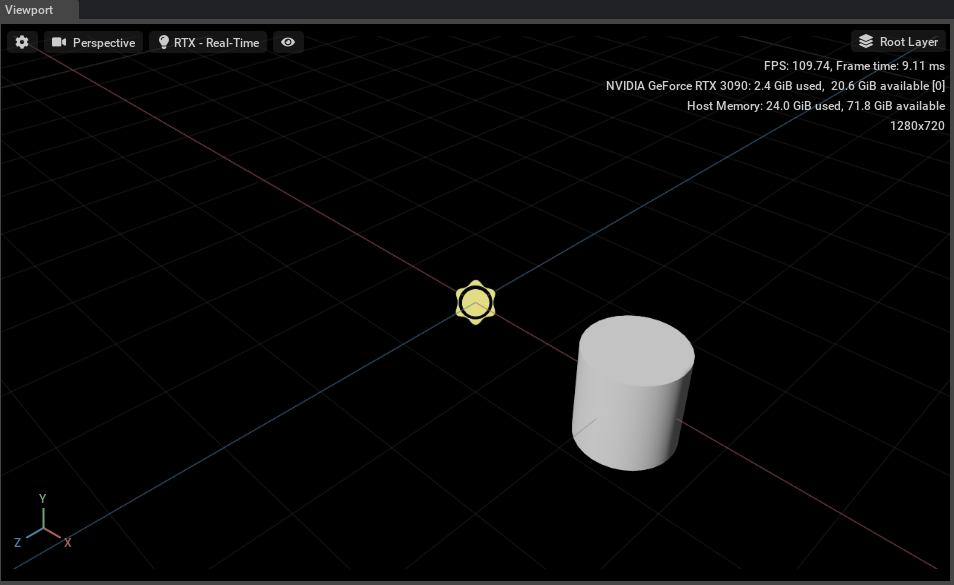Click the resolution text showing 1280x720
954x585 pixels.
click(916, 126)
